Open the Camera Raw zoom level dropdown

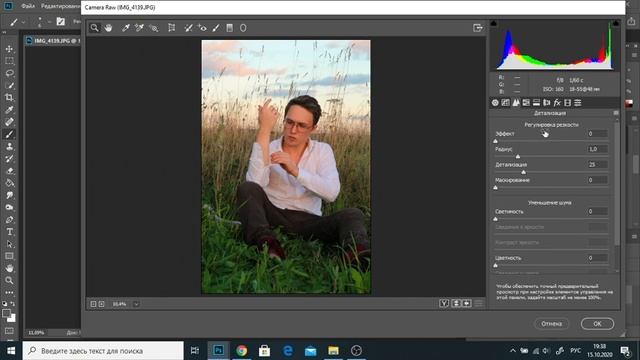(136, 304)
